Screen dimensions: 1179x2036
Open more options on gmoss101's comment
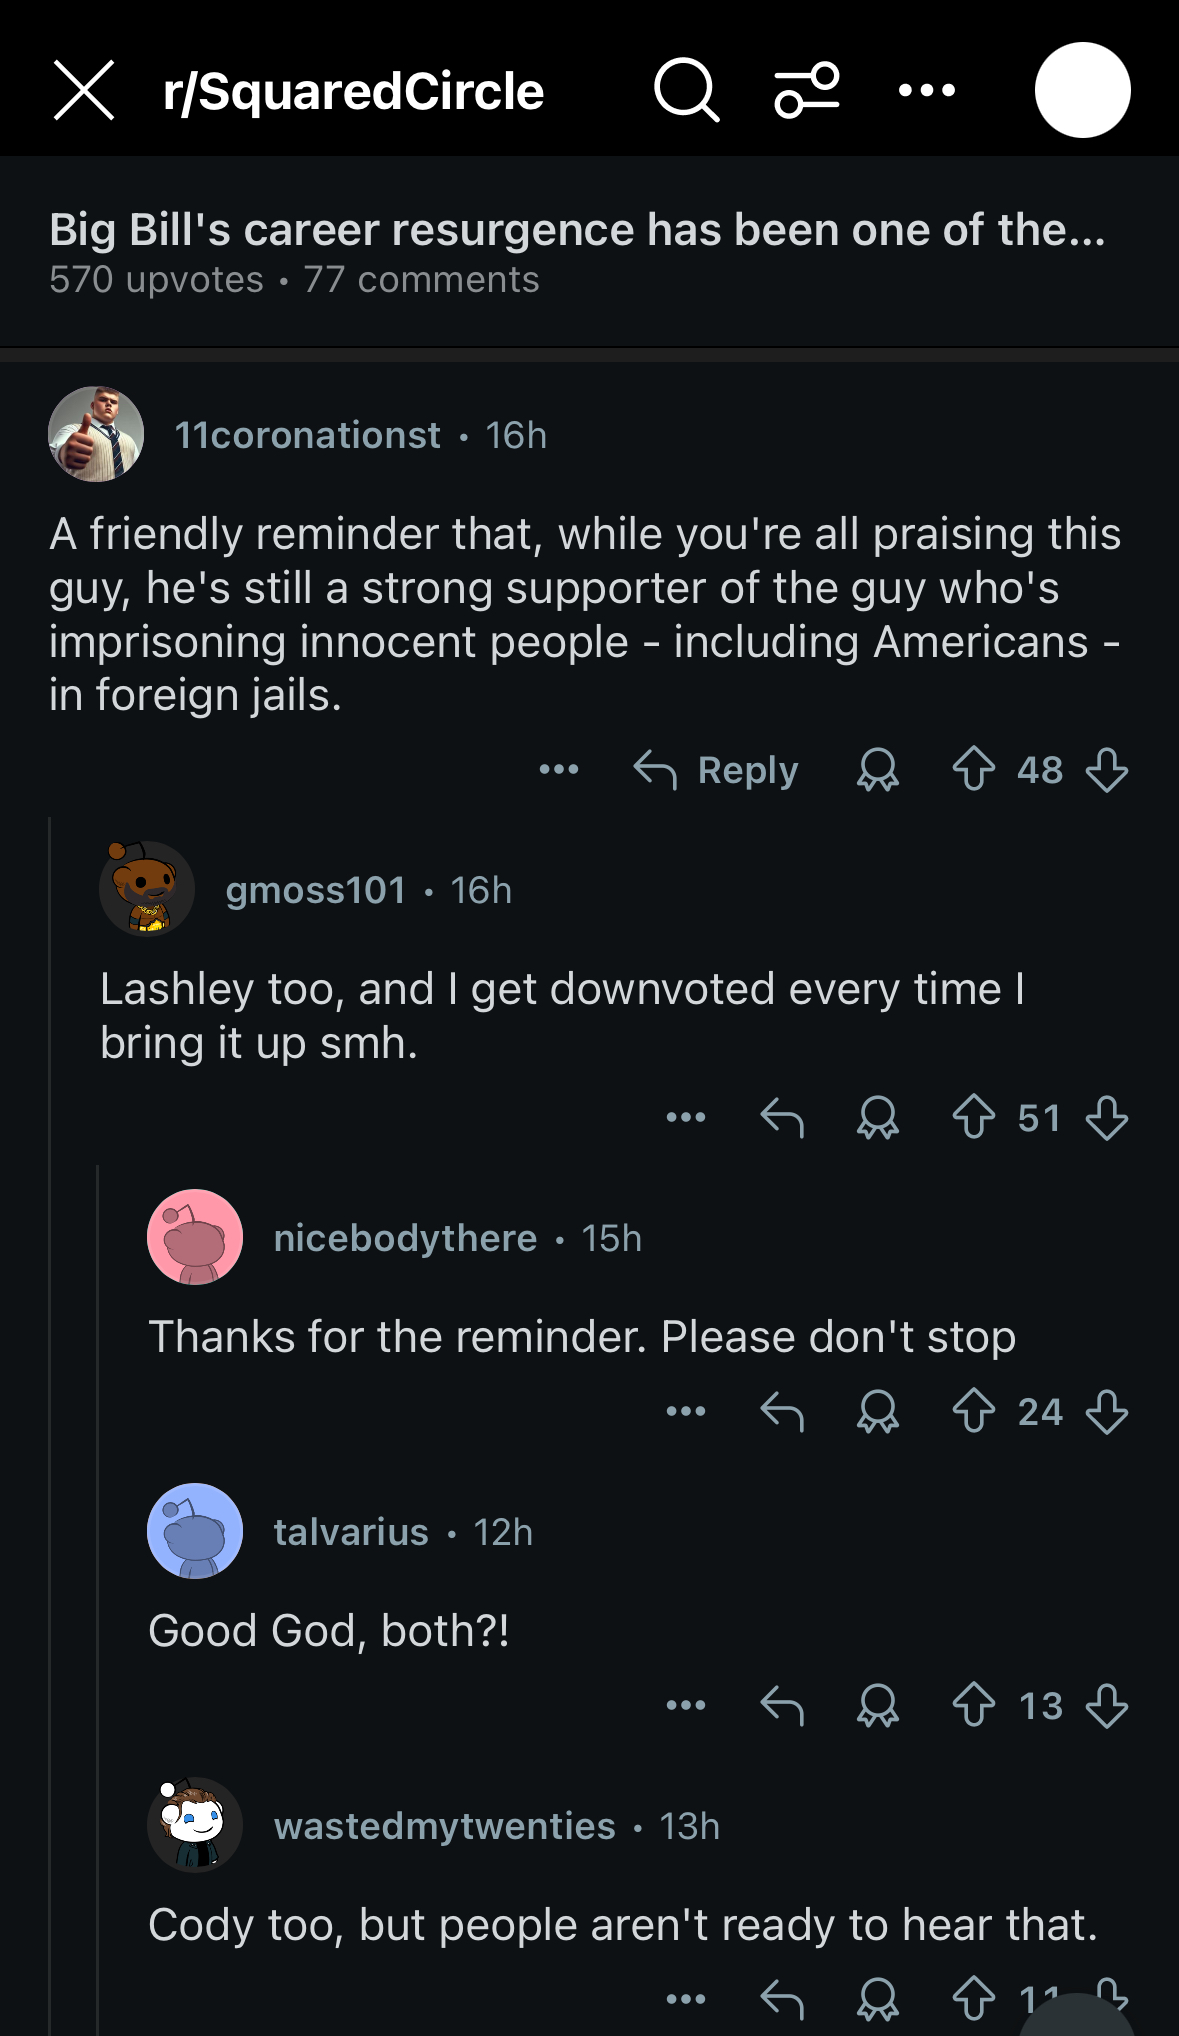pos(686,1118)
